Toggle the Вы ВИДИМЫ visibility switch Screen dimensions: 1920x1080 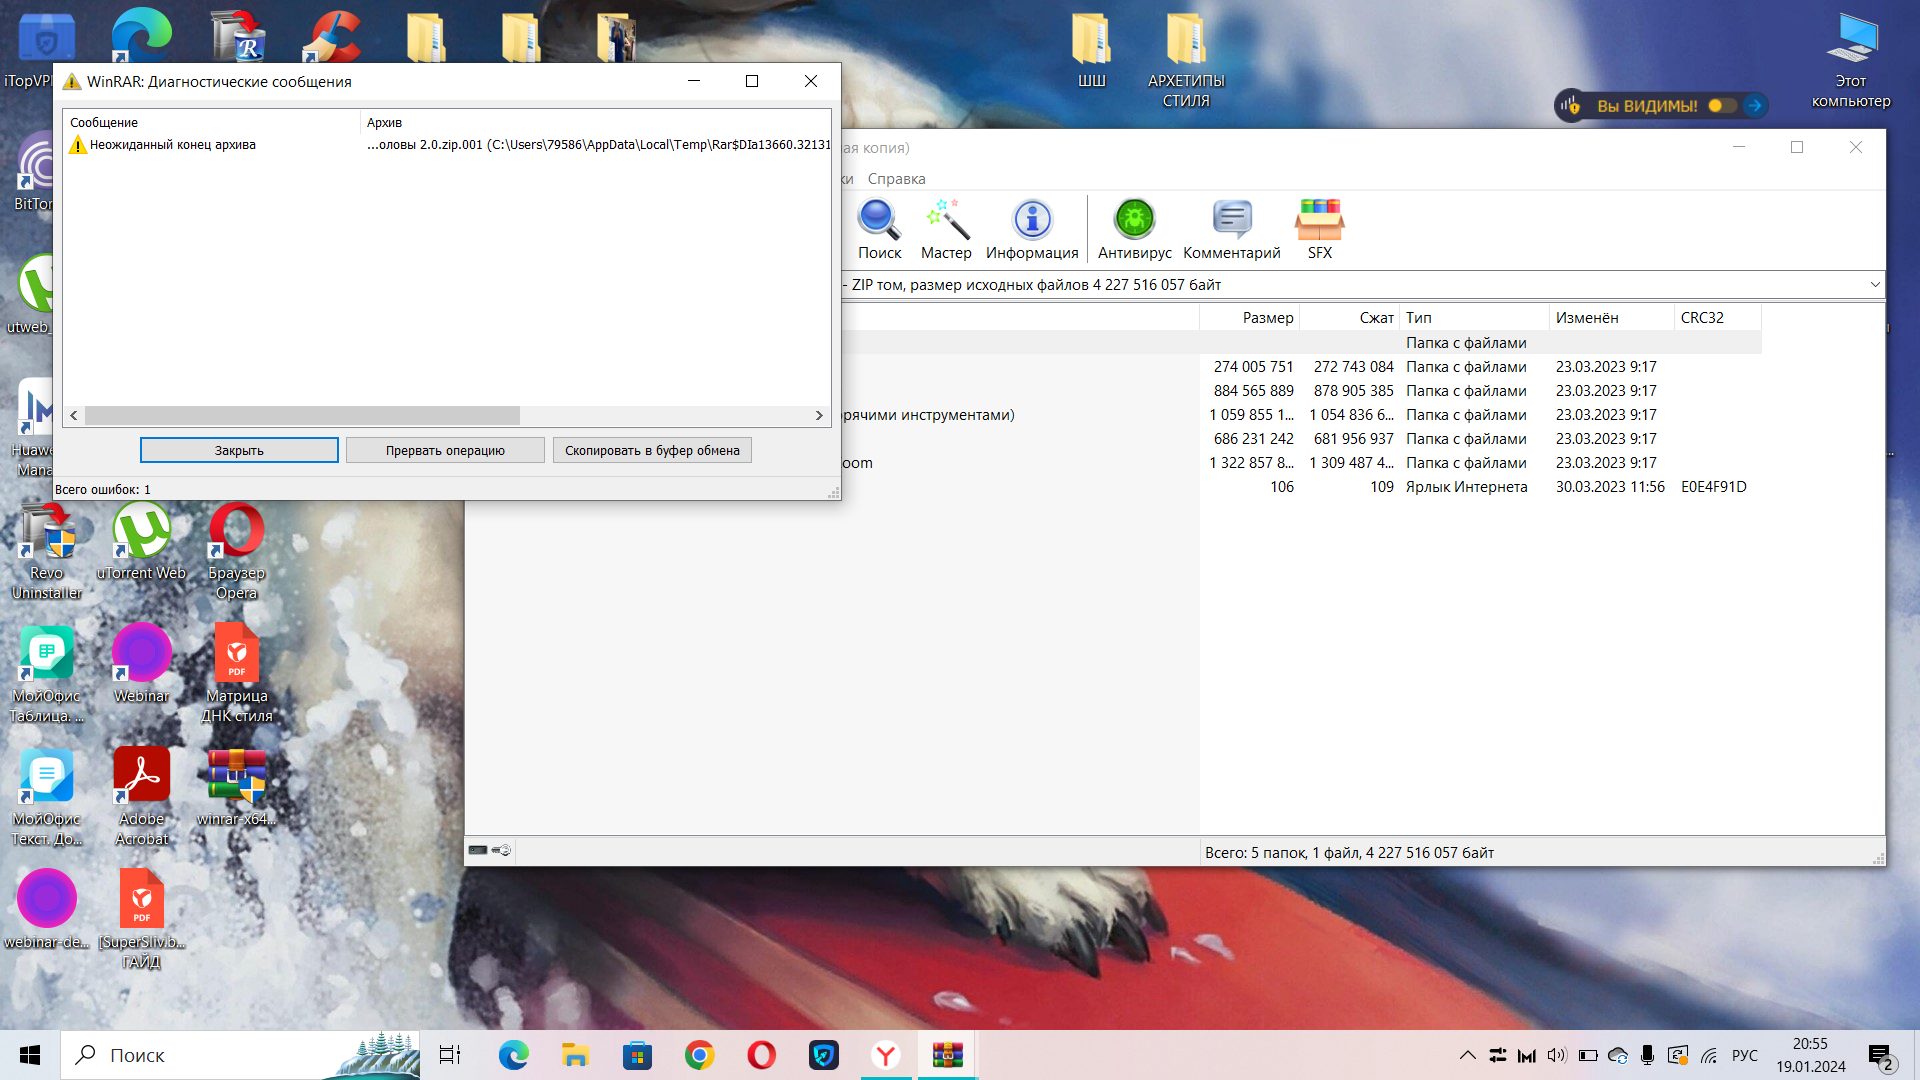point(1721,105)
